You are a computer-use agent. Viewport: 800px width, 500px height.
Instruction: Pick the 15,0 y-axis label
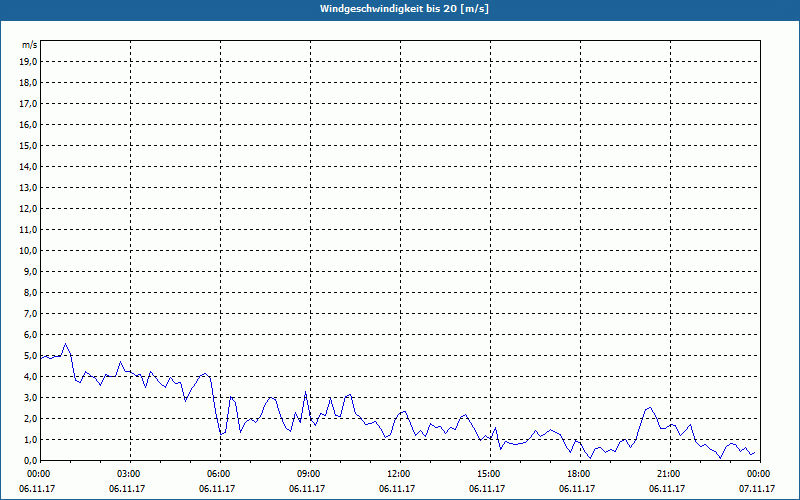click(29, 145)
